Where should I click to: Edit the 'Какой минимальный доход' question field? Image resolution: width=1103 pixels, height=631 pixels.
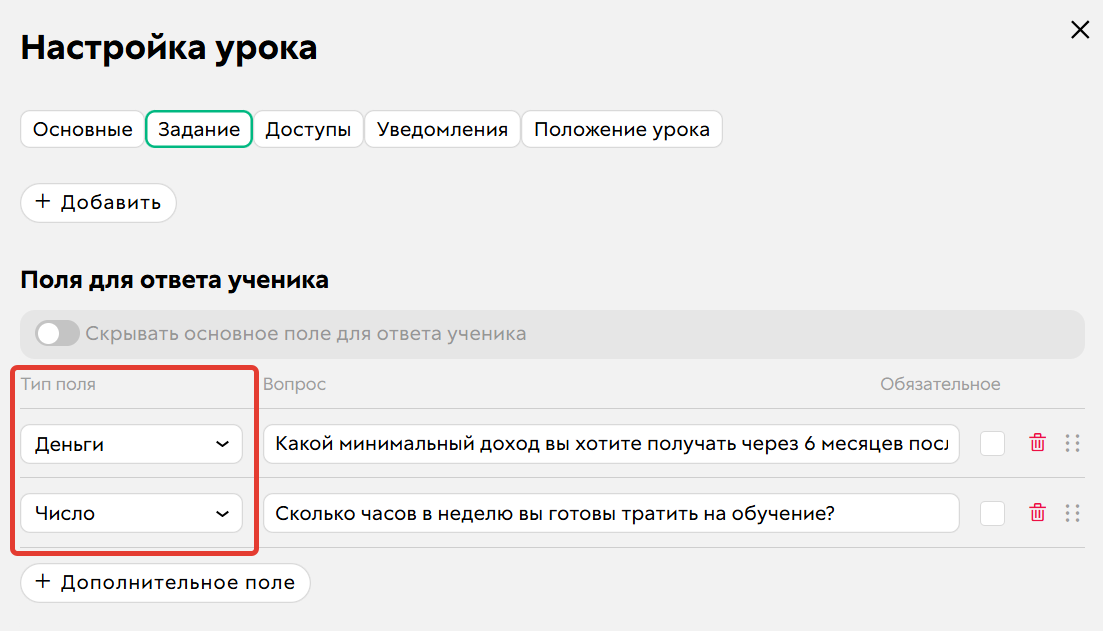coord(611,444)
